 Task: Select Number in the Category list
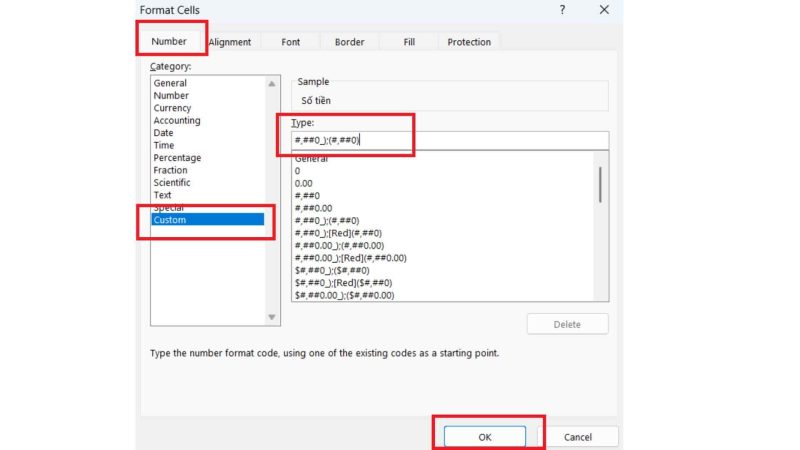coord(208,95)
